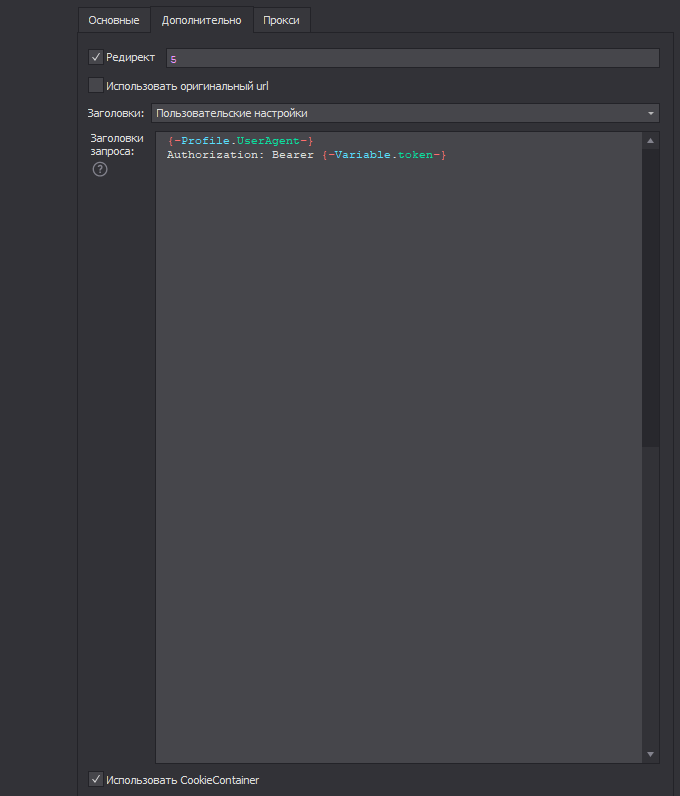Click the help question mark icon

coord(100,169)
